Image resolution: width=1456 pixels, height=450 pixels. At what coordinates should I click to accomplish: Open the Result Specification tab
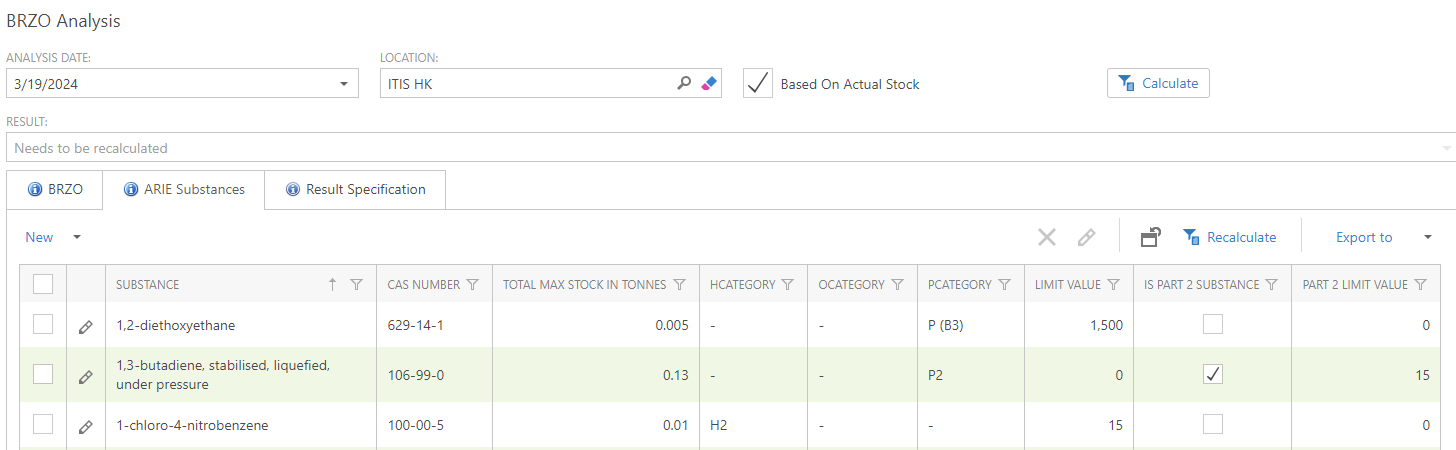(355, 189)
